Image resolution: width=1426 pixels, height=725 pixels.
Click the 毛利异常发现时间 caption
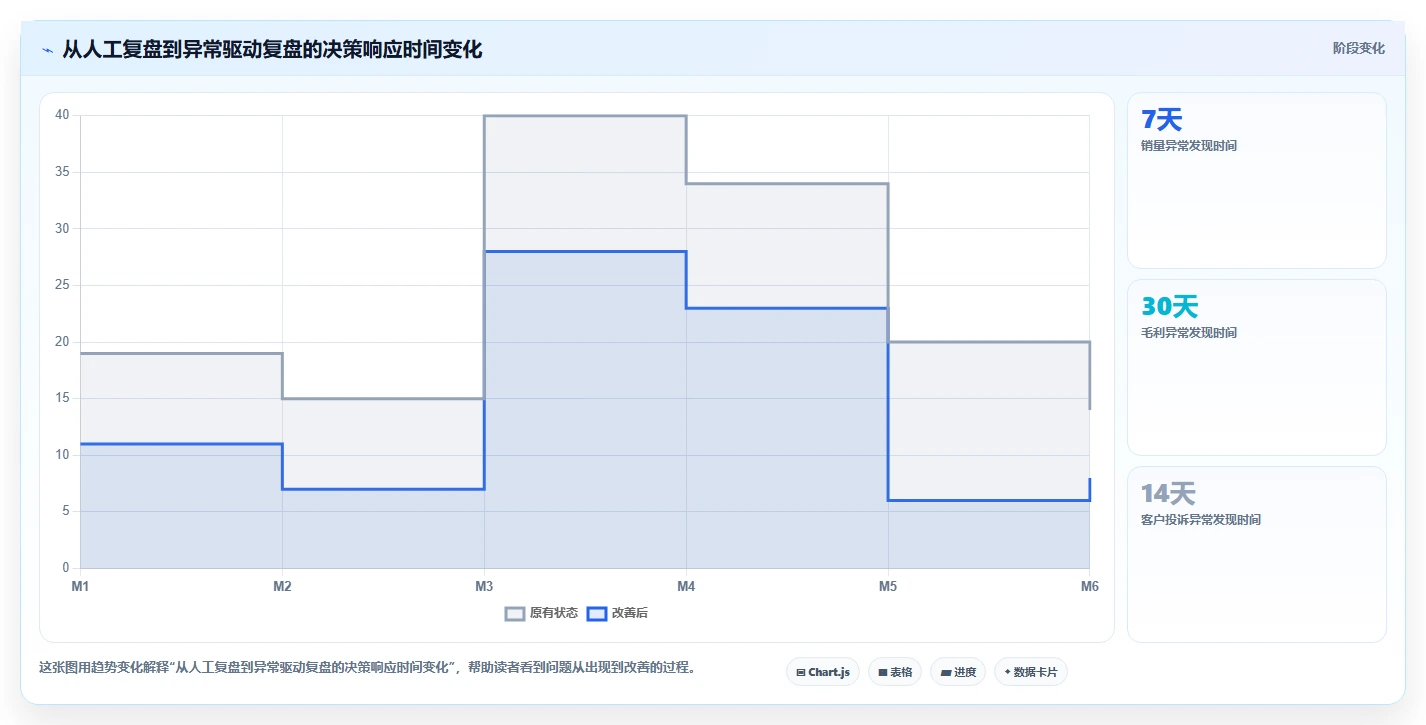[x=1189, y=333]
